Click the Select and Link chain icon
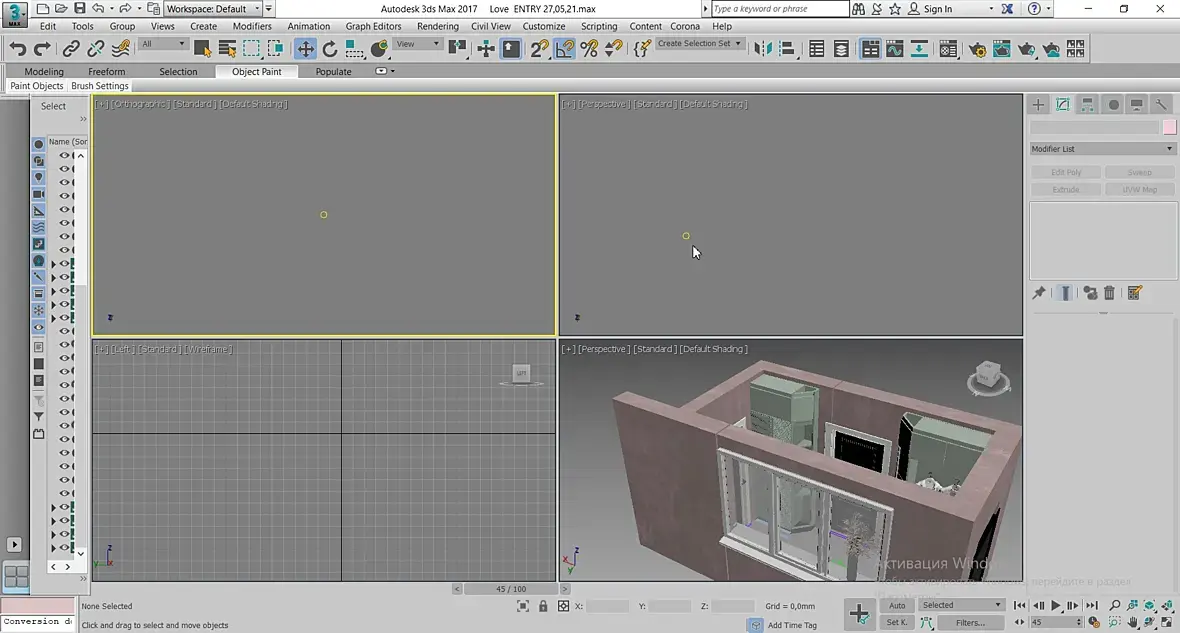 (71, 49)
